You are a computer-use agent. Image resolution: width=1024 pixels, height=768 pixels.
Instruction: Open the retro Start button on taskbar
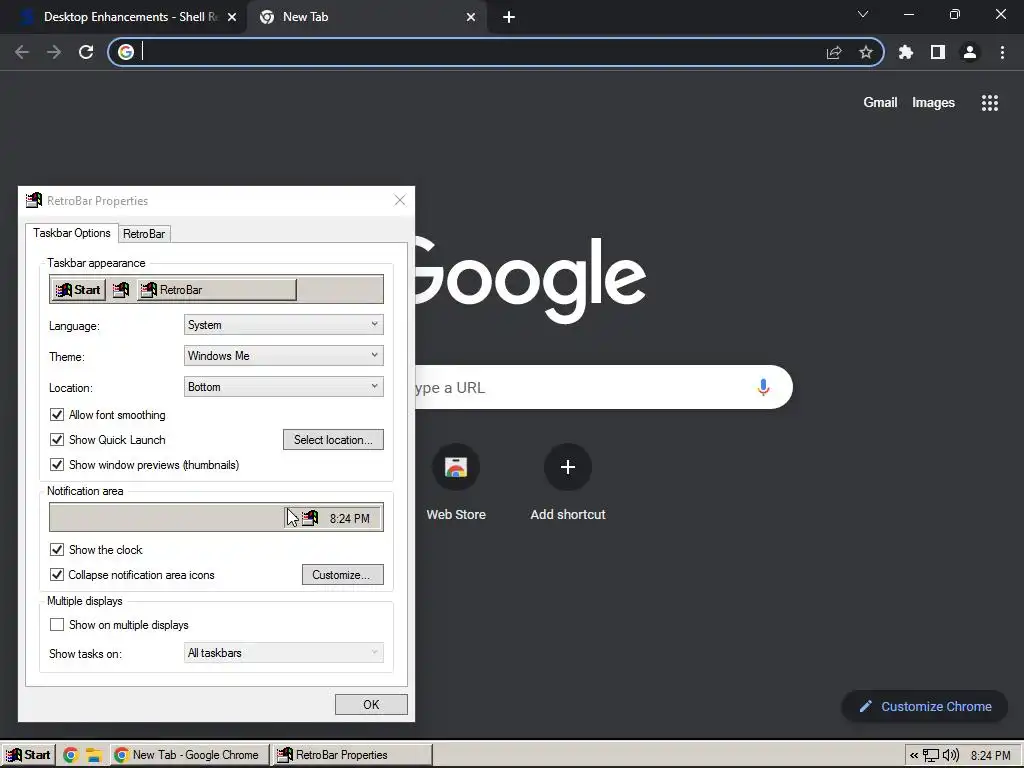tap(28, 755)
